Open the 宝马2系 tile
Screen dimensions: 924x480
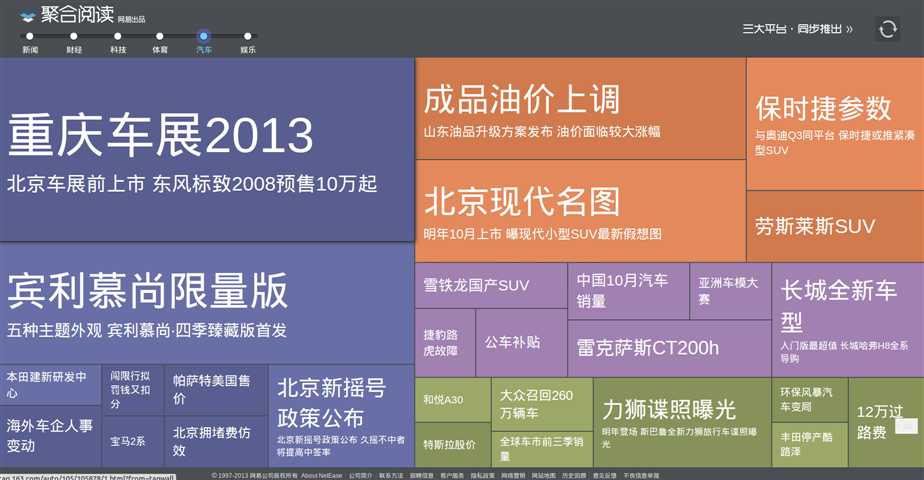[133, 442]
